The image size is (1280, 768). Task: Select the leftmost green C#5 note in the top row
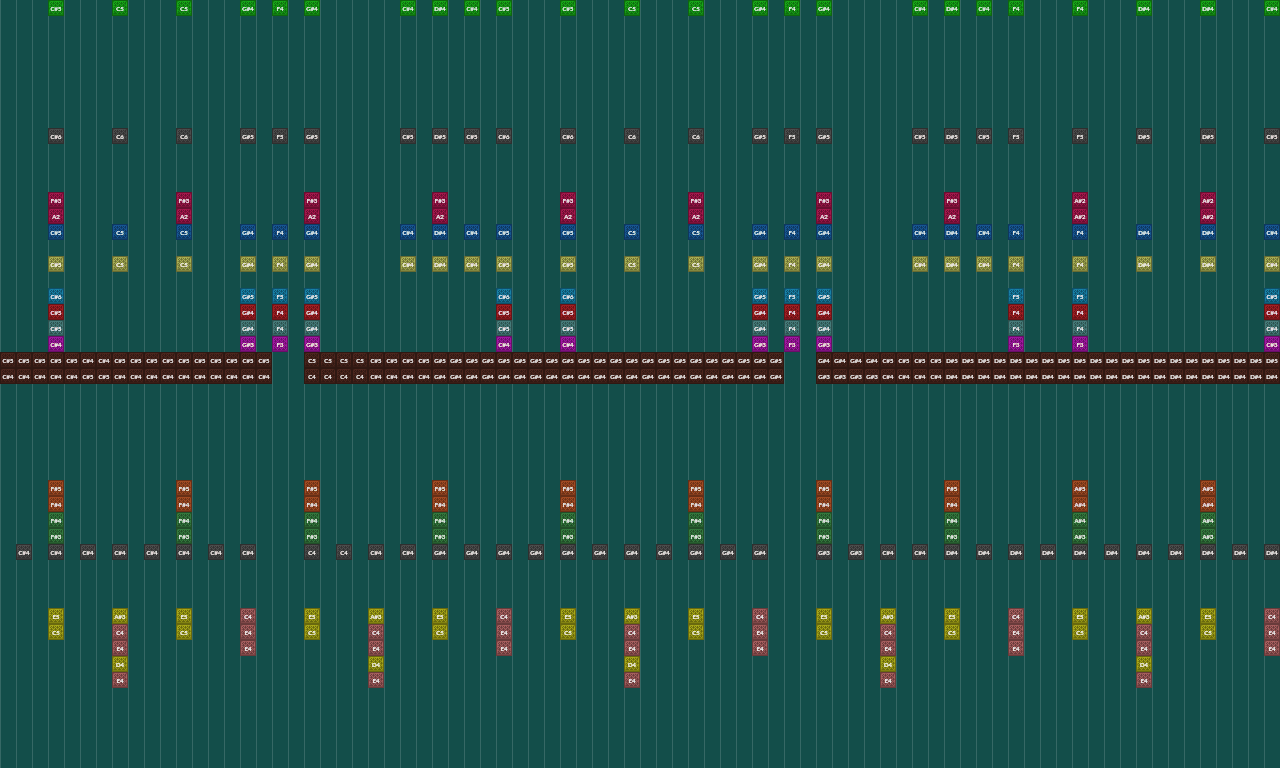coord(56,8)
